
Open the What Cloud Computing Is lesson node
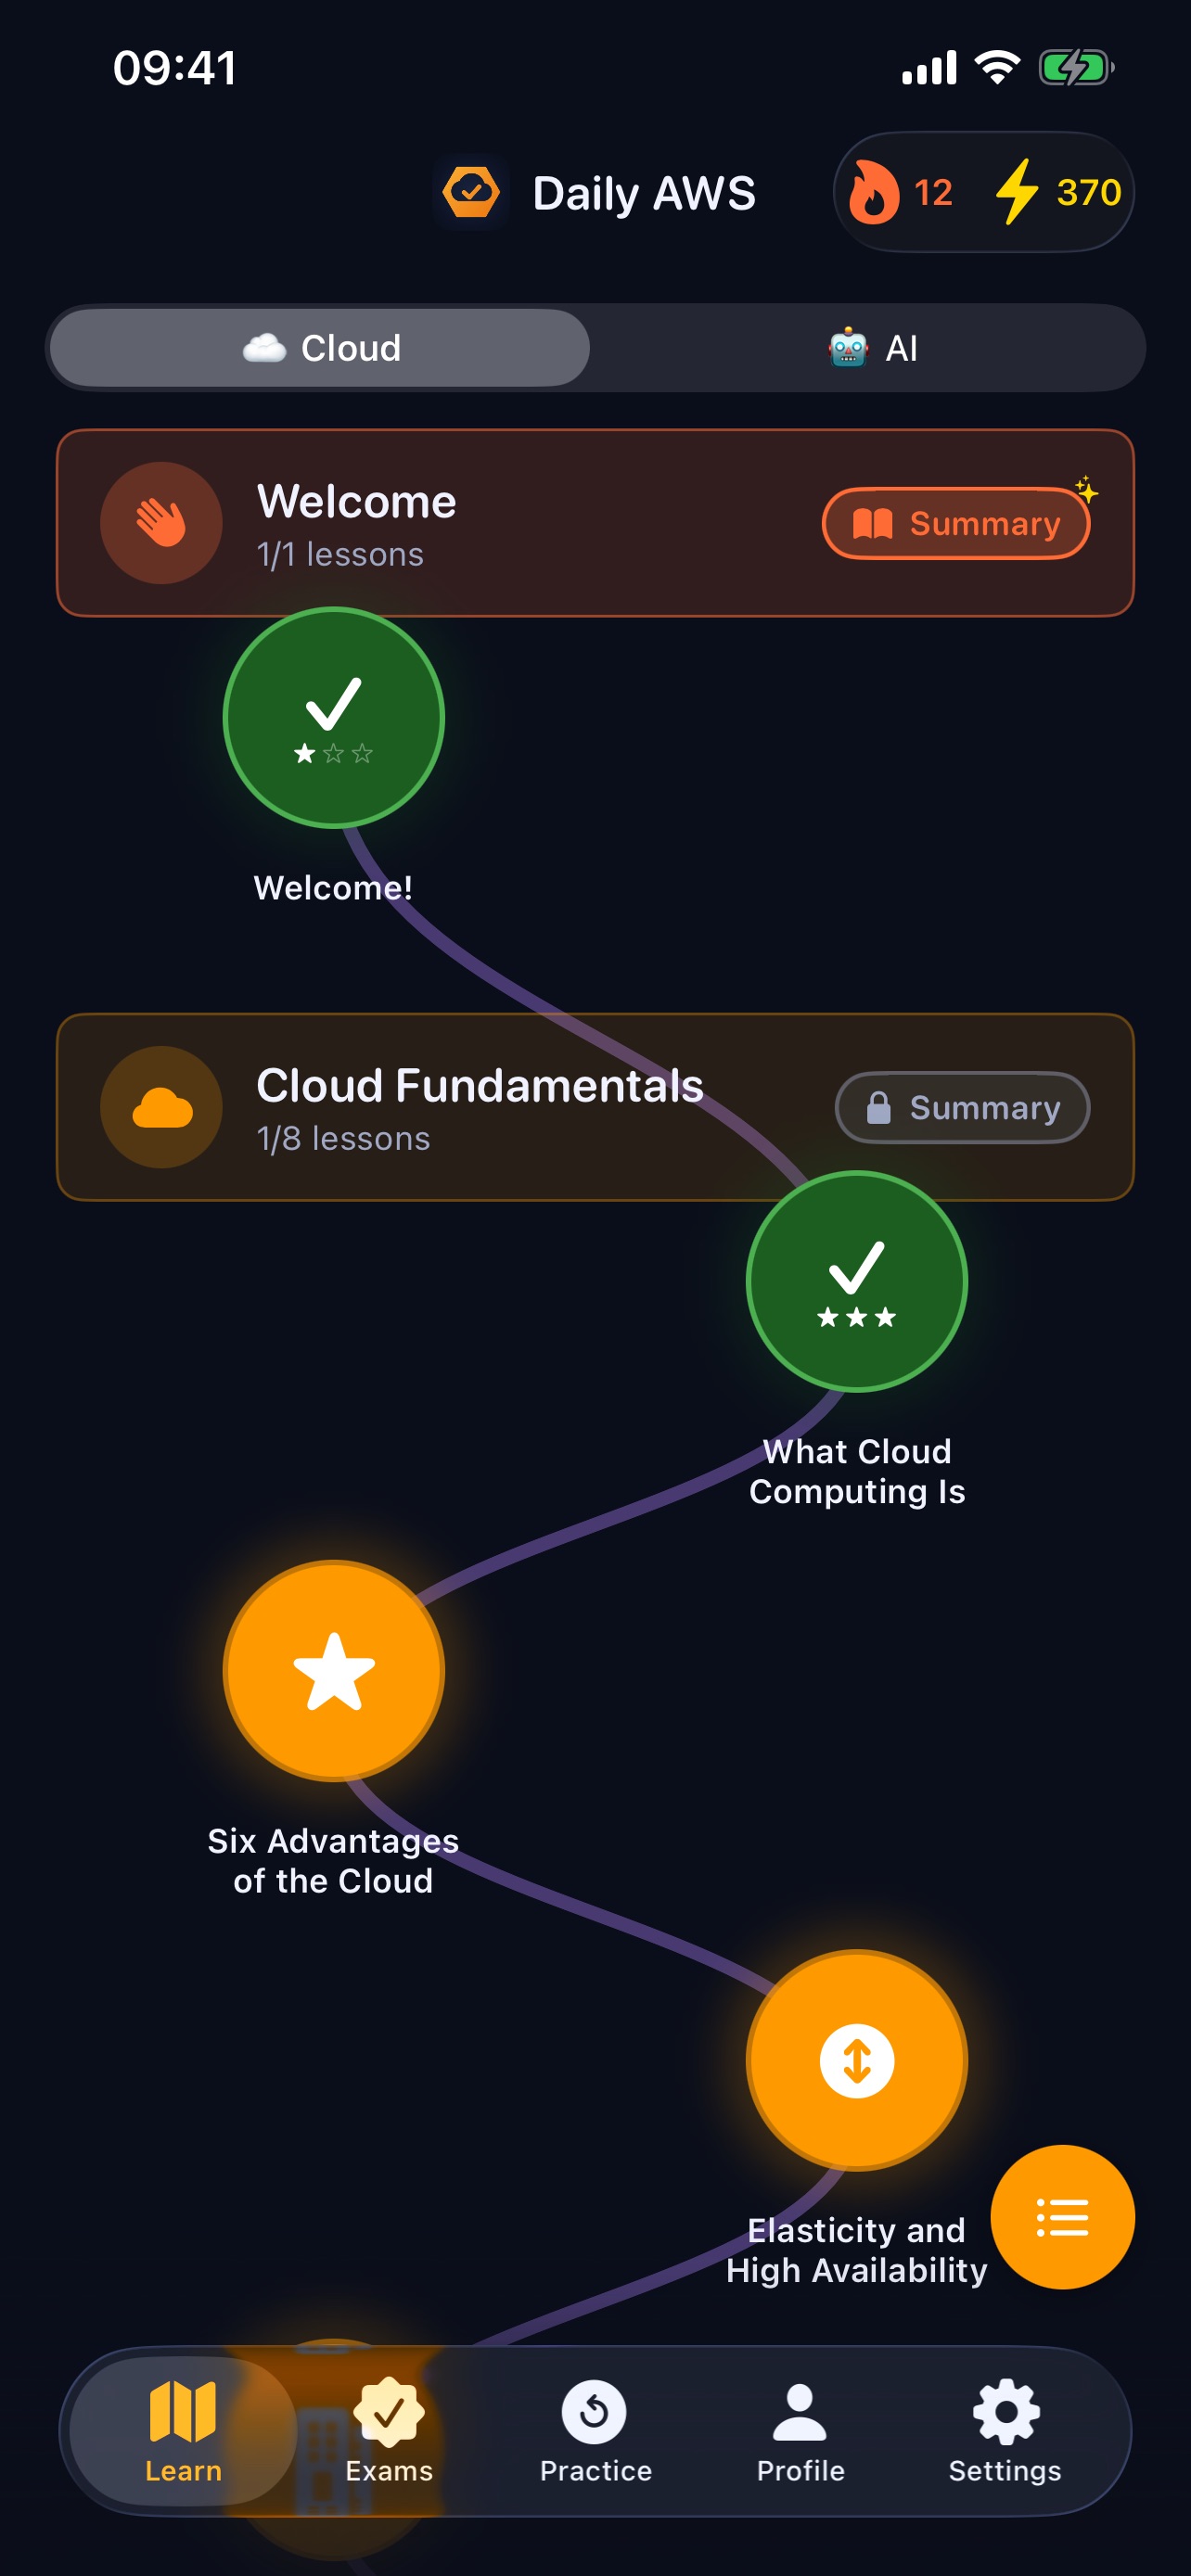coord(857,1281)
